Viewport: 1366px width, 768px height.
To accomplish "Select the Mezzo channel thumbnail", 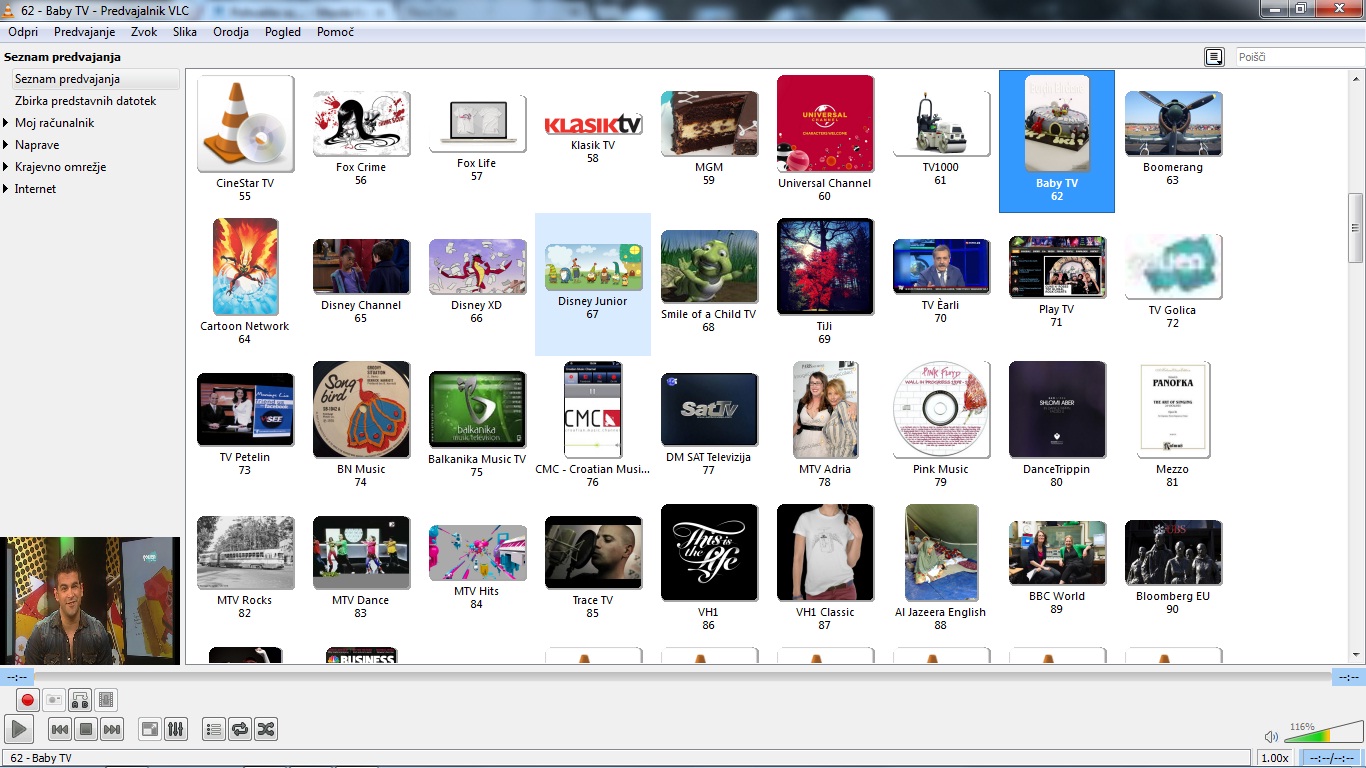I will pyautogui.click(x=1173, y=410).
